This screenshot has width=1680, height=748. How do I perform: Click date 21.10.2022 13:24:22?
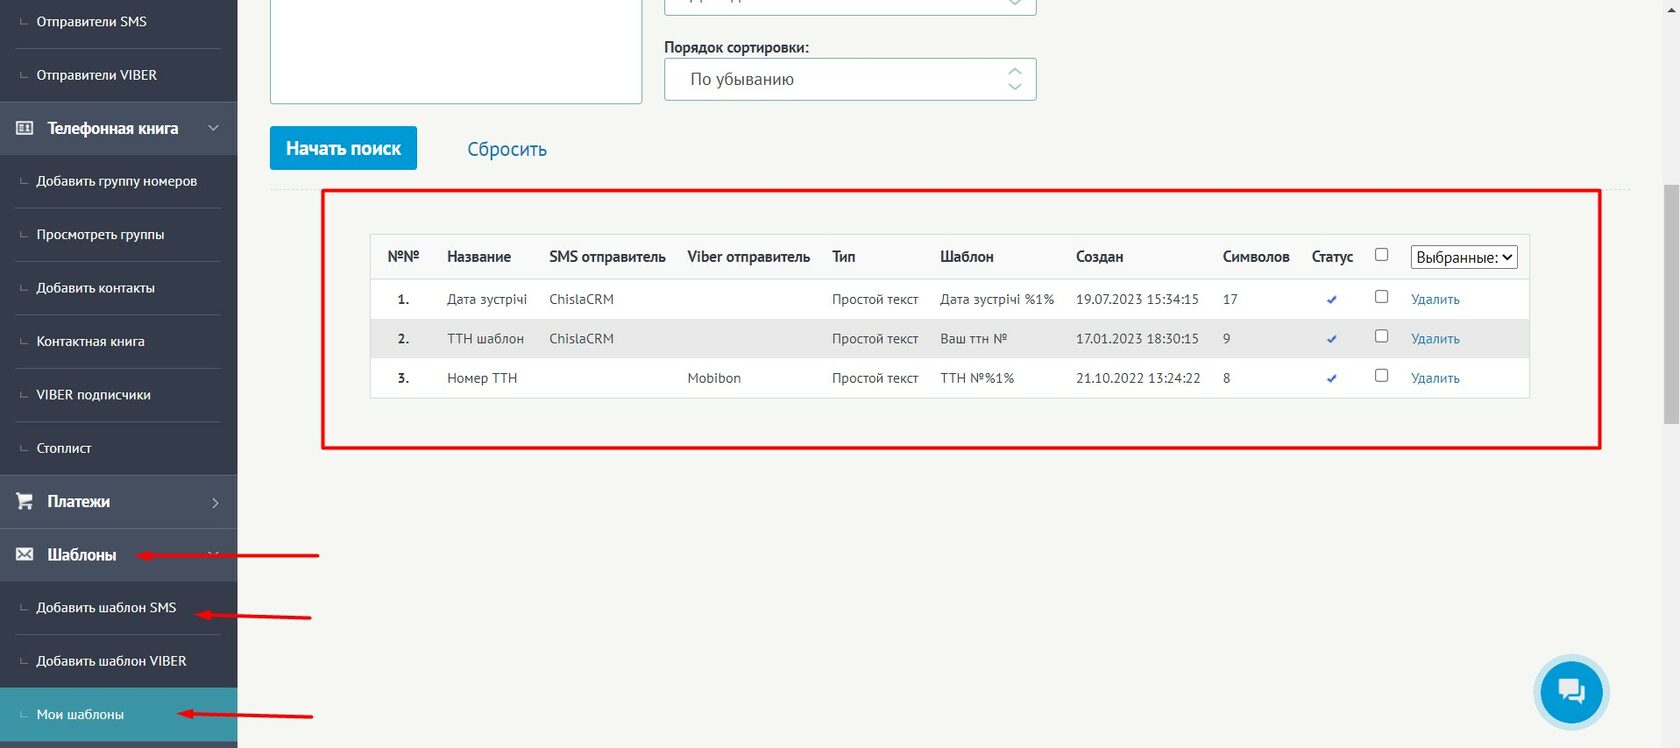[1138, 378]
